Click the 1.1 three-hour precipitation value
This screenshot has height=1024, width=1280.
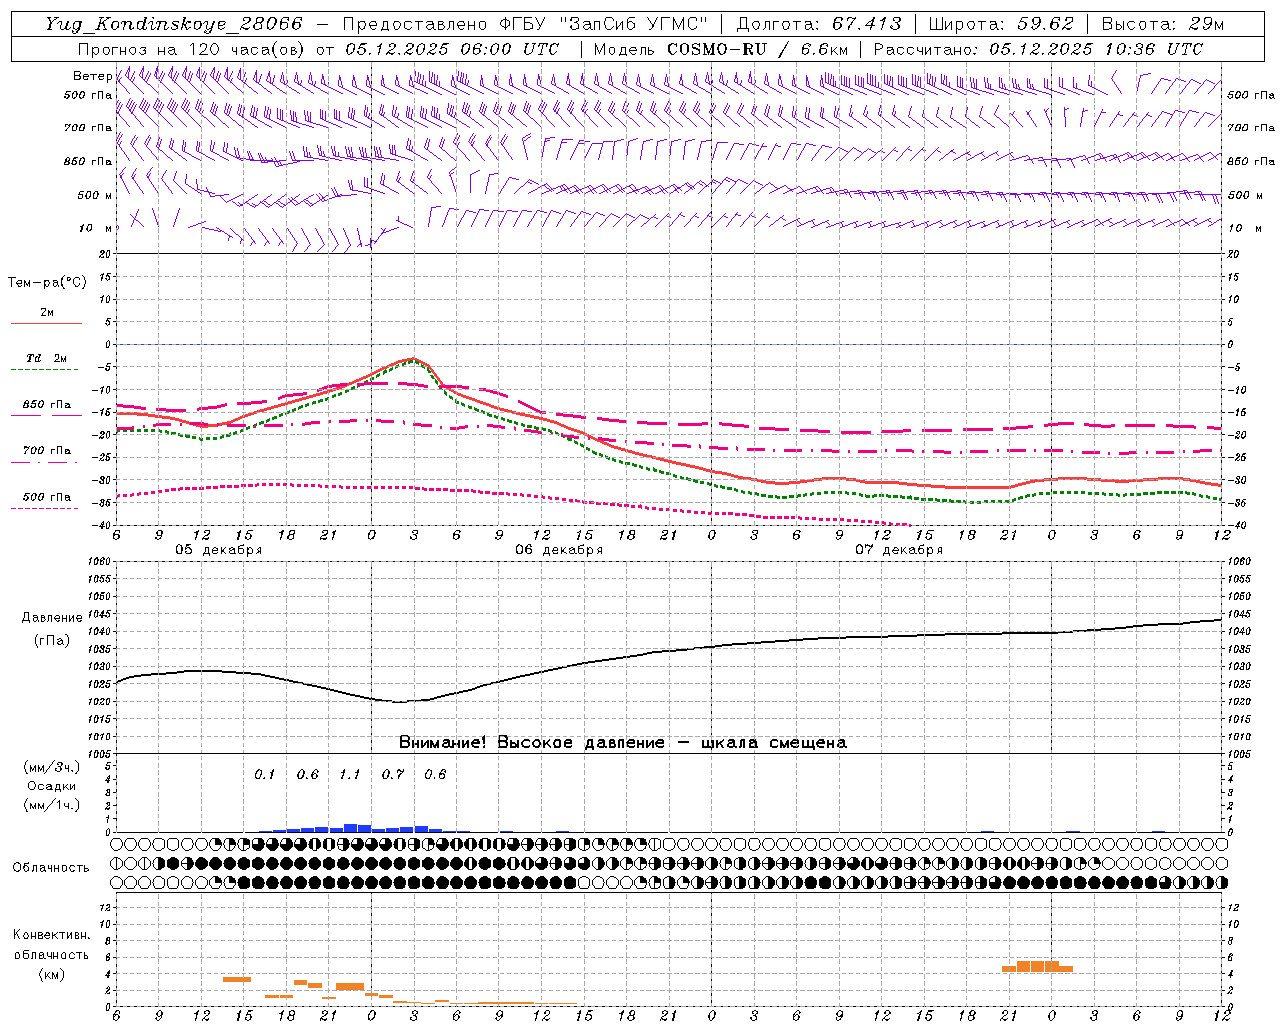tap(350, 774)
